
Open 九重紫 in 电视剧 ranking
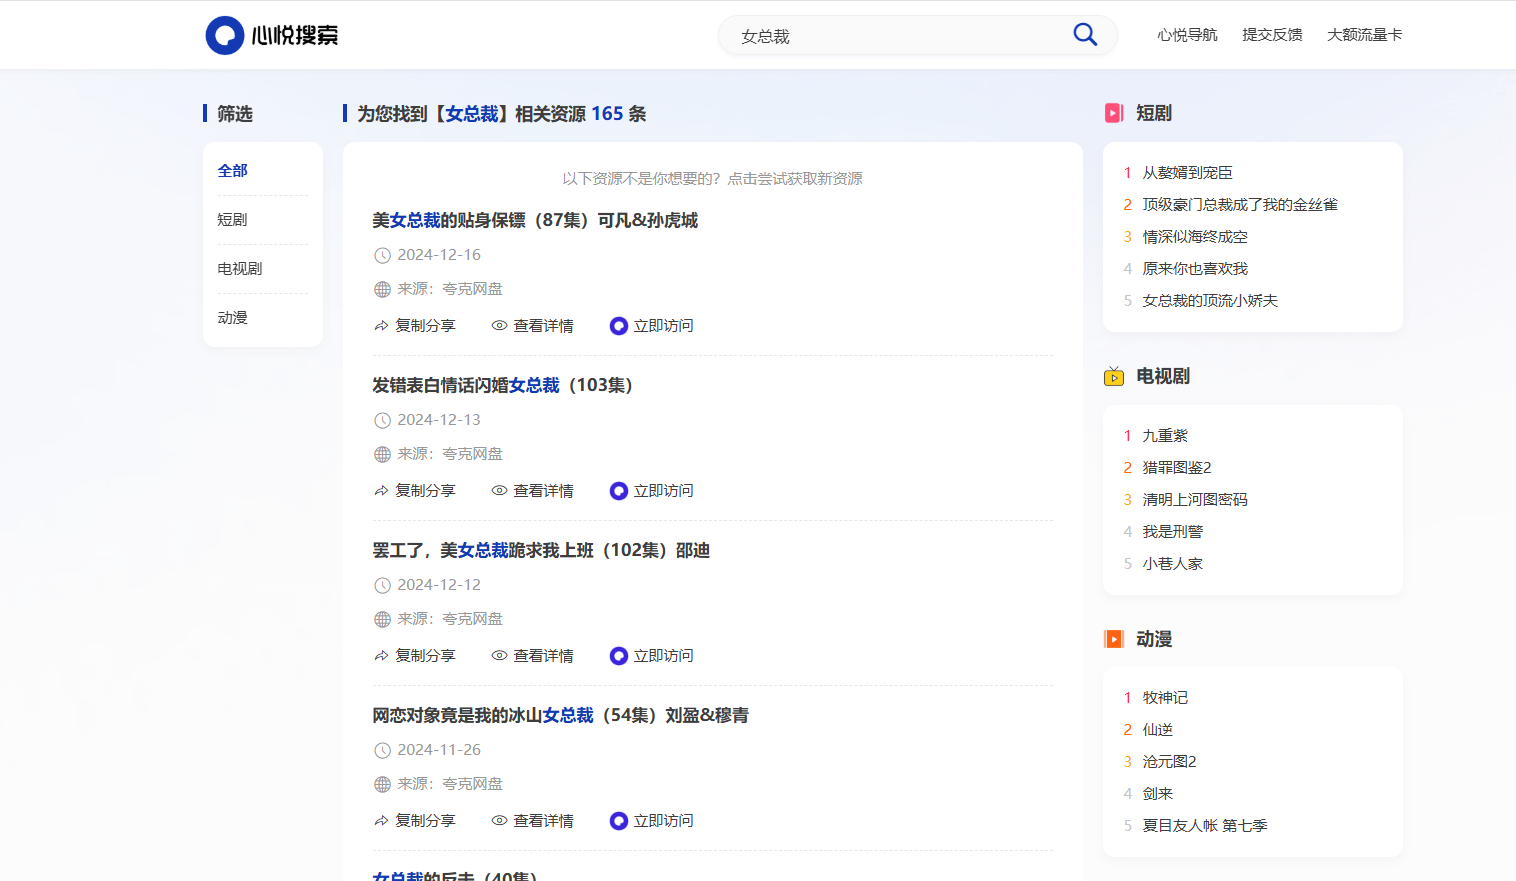1165,436
